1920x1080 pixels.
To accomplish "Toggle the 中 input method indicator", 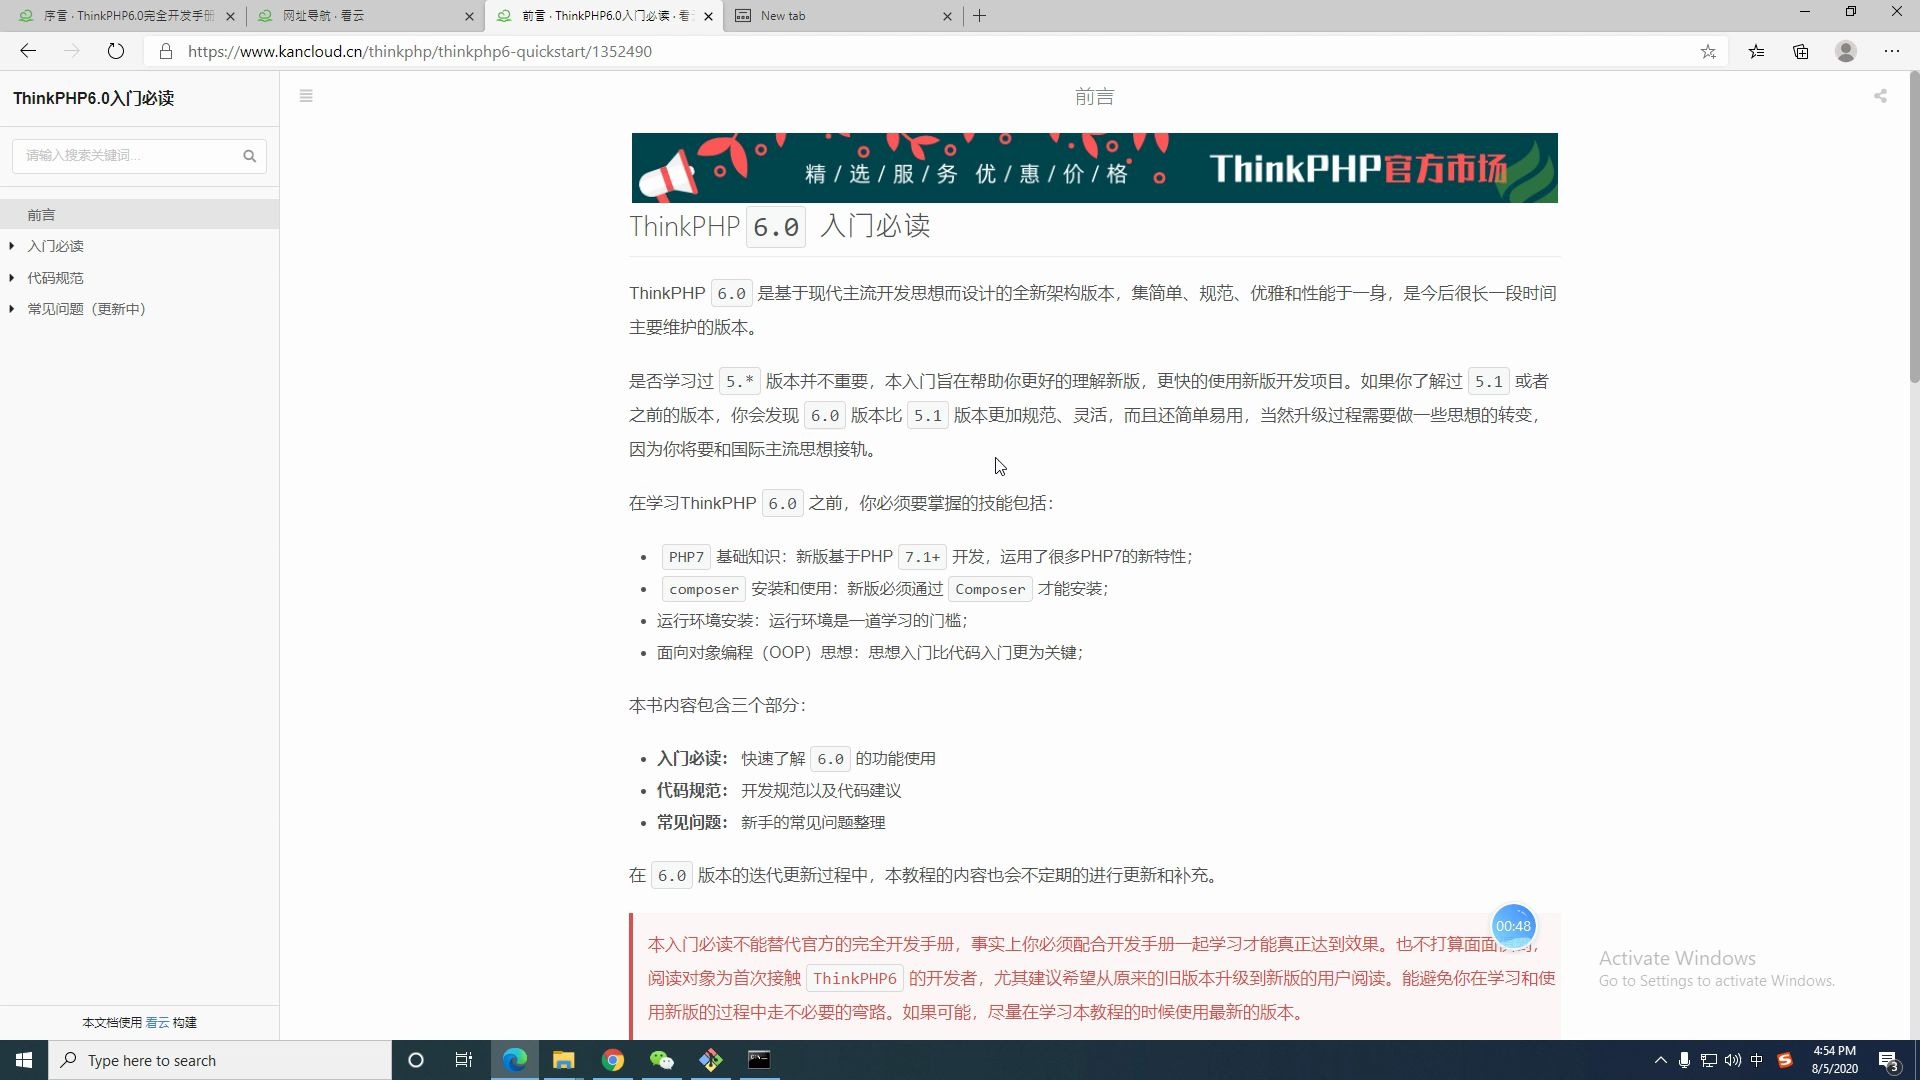I will (x=1757, y=1060).
